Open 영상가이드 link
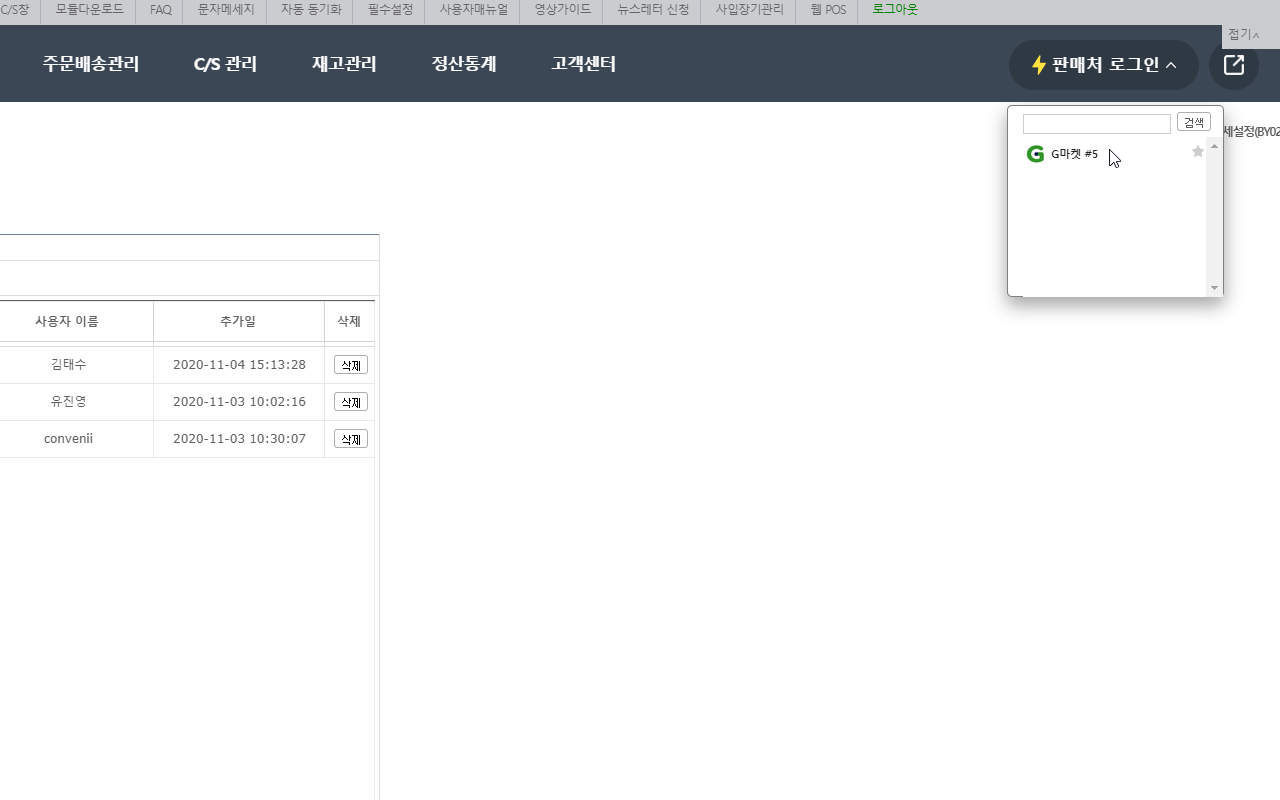The height and width of the screenshot is (800, 1280). [563, 9]
